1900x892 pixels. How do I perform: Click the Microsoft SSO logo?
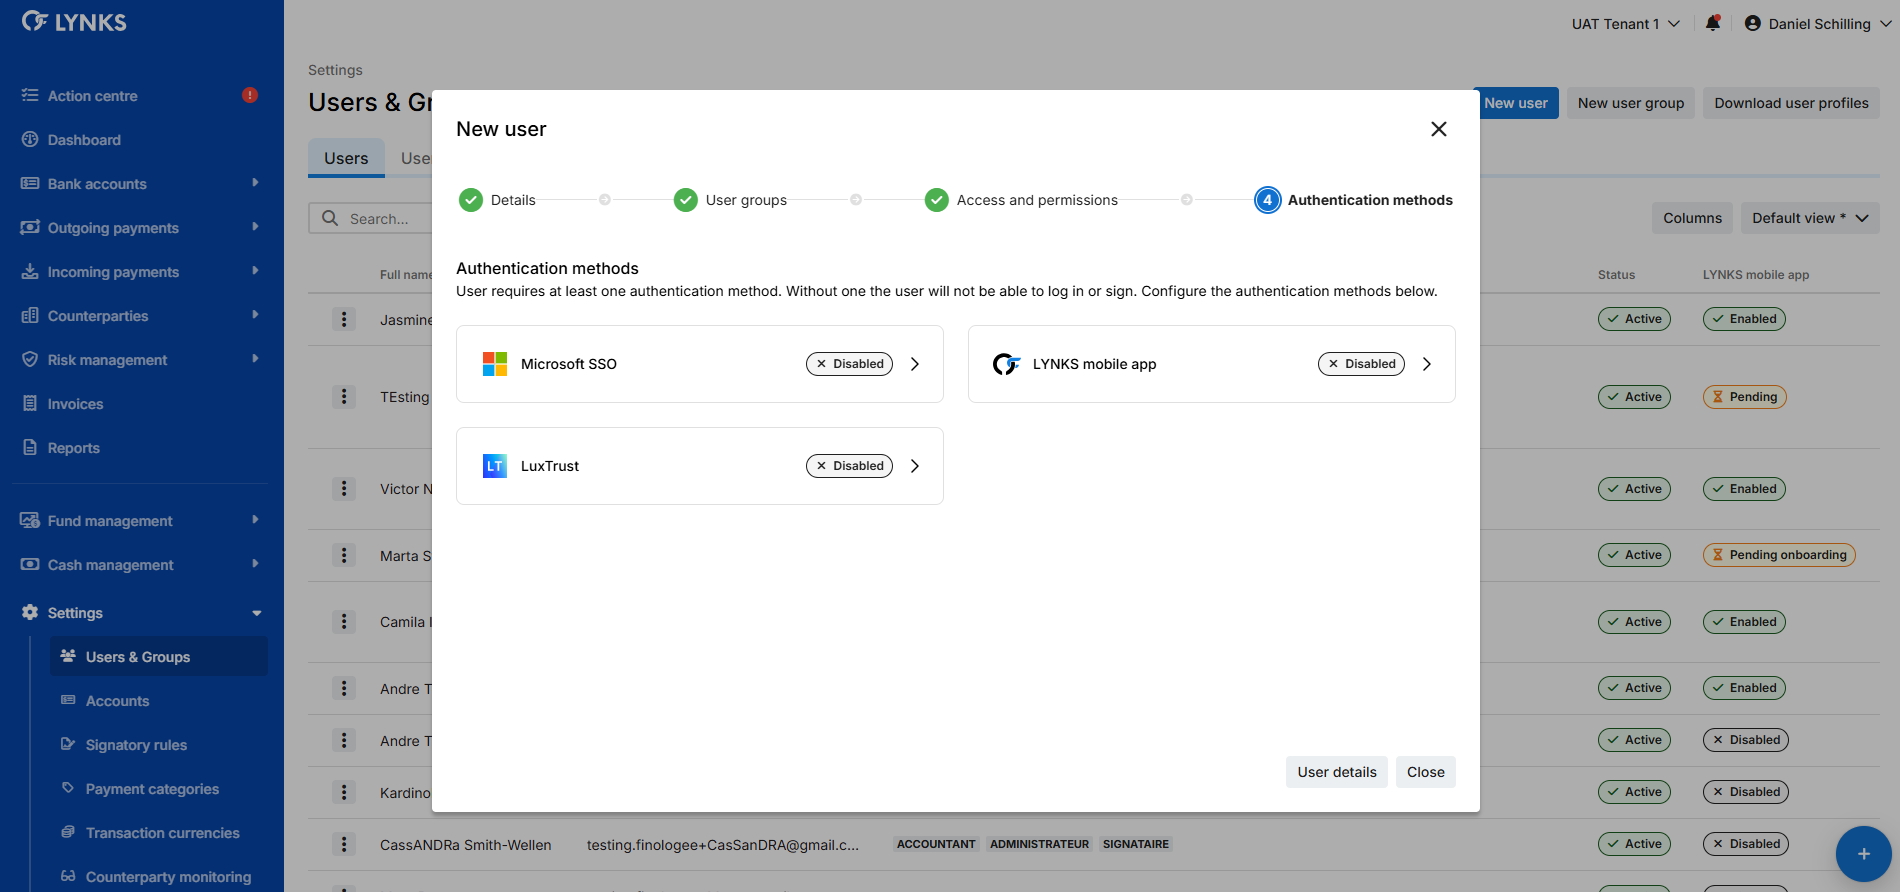[495, 364]
